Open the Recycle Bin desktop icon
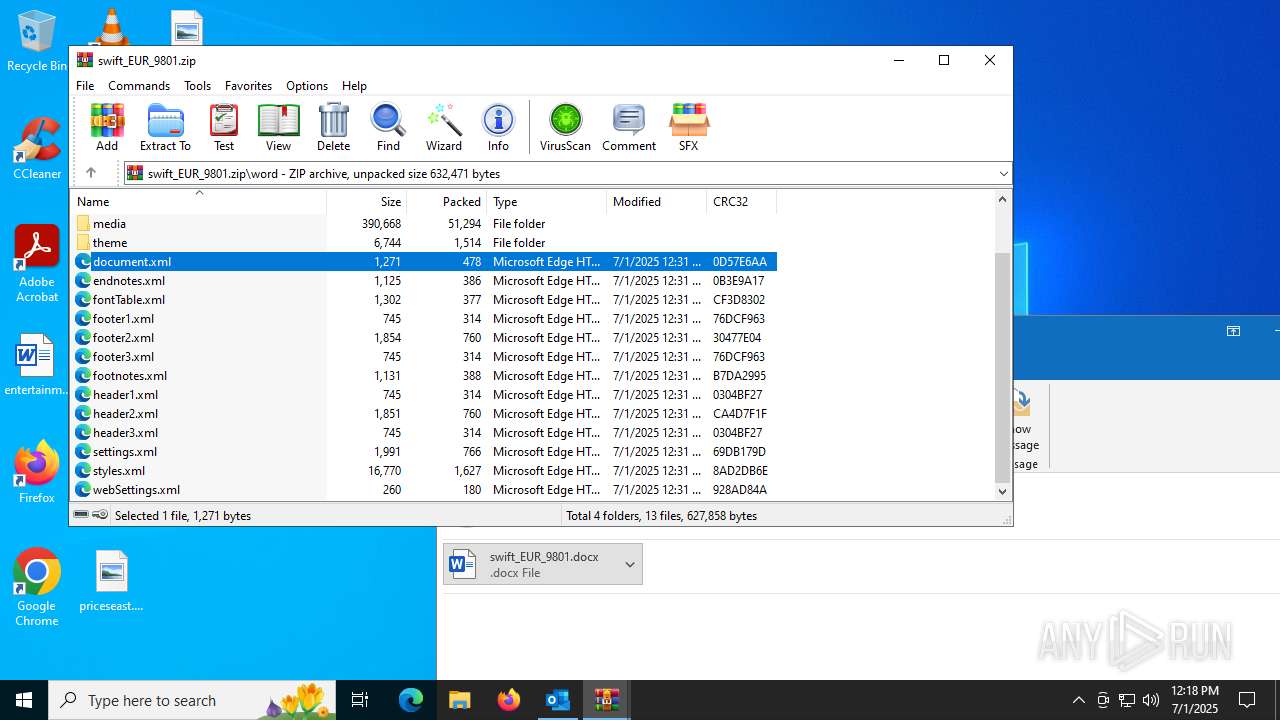The image size is (1280, 720). [37, 41]
